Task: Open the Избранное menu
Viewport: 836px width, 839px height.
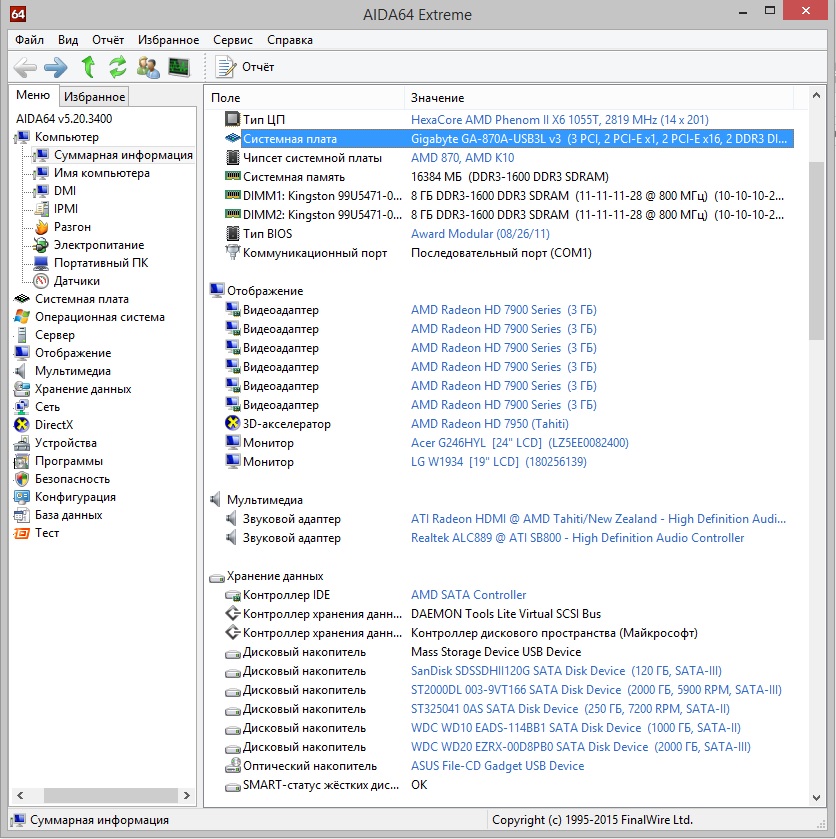Action: coord(168,40)
